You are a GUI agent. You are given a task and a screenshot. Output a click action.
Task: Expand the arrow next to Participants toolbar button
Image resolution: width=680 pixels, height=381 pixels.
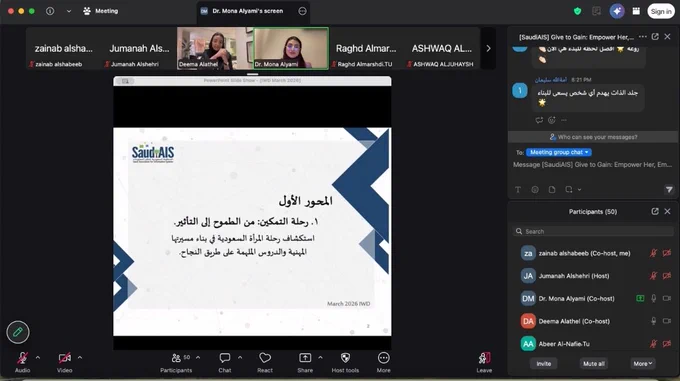[198, 358]
